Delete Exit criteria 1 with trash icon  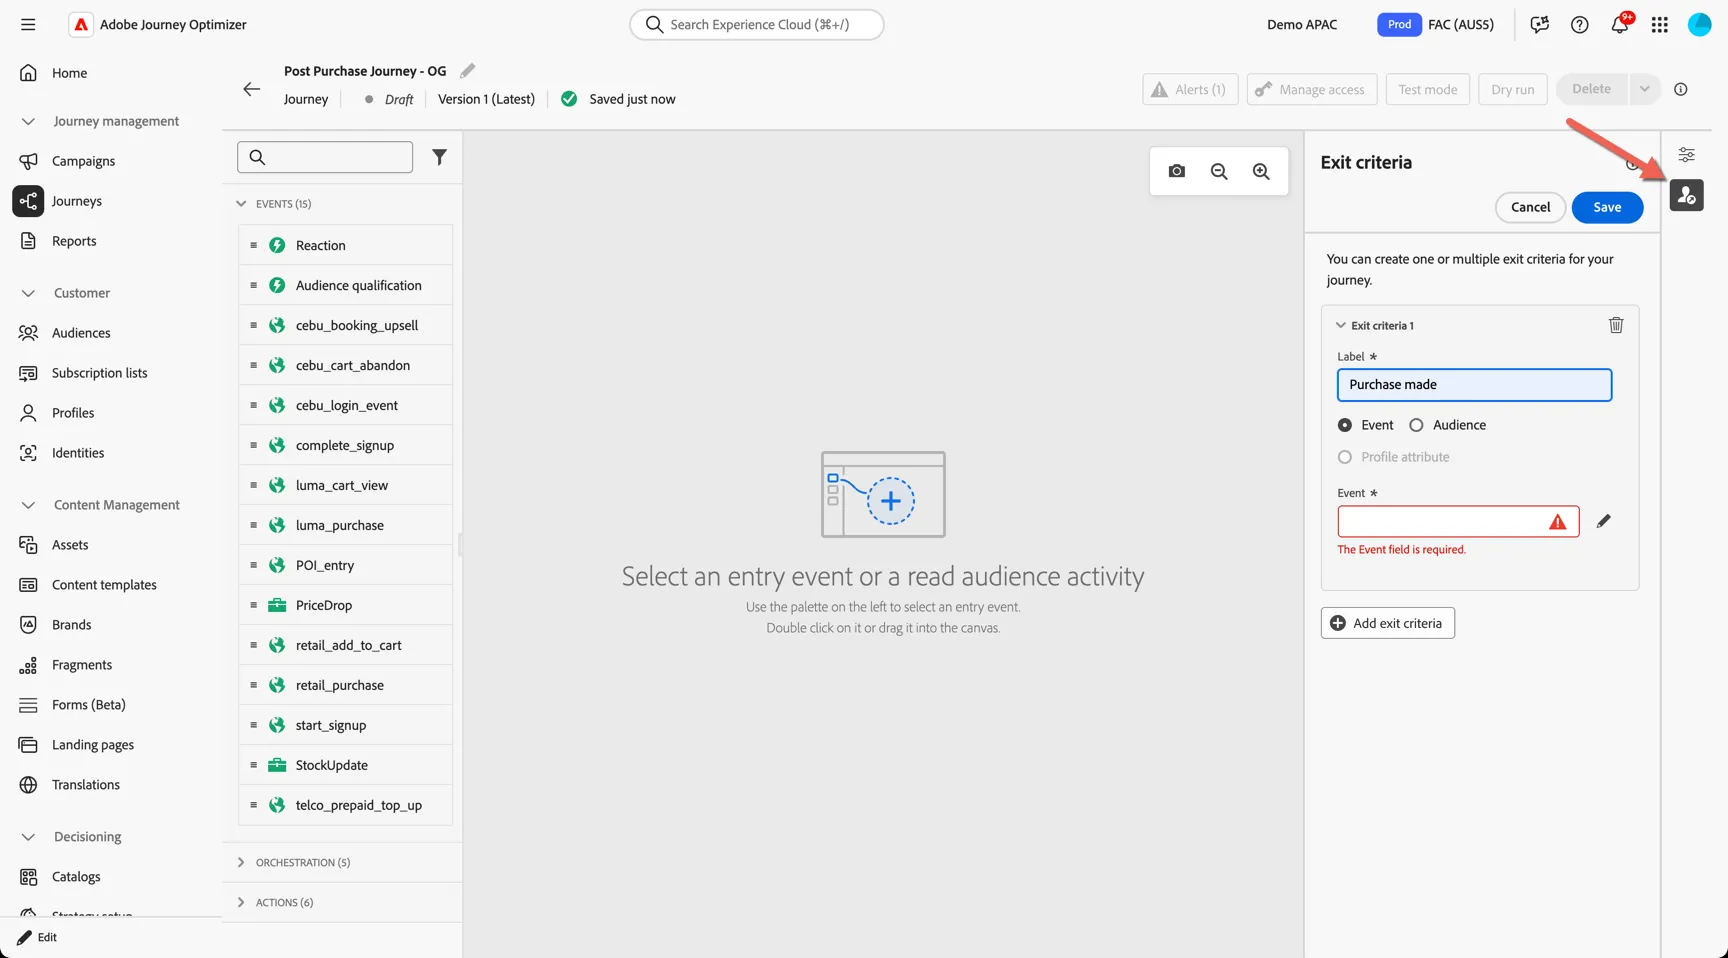1616,325
